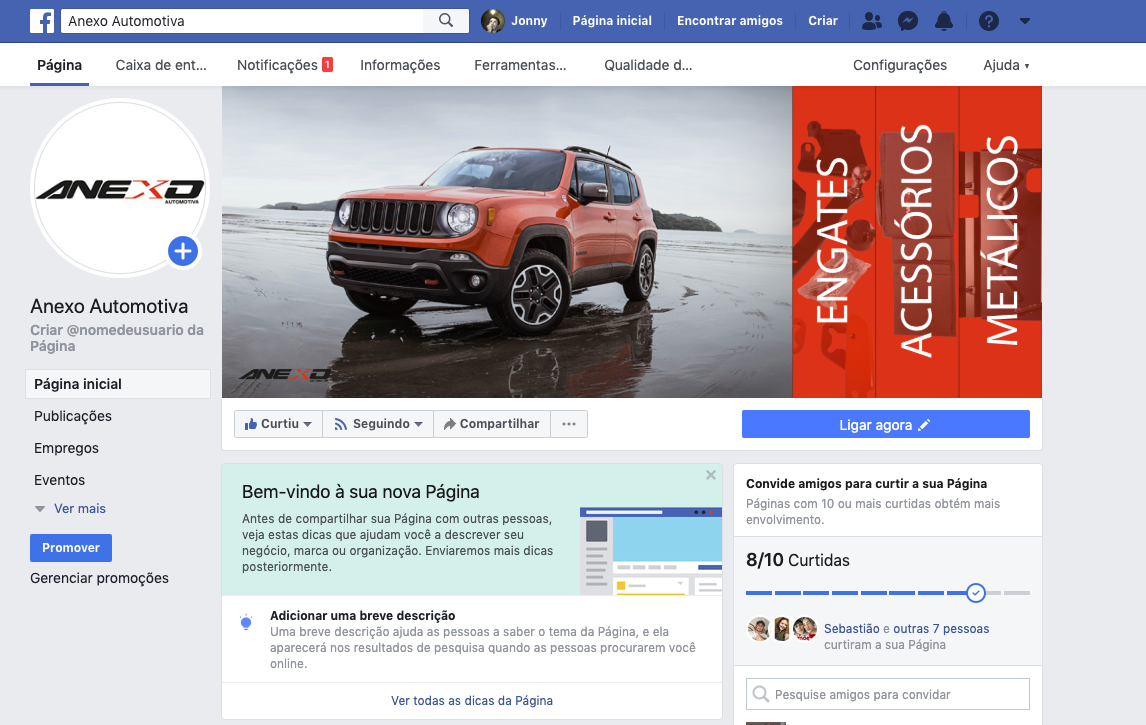Click outras 7 pessoas link

pyautogui.click(x=941, y=629)
